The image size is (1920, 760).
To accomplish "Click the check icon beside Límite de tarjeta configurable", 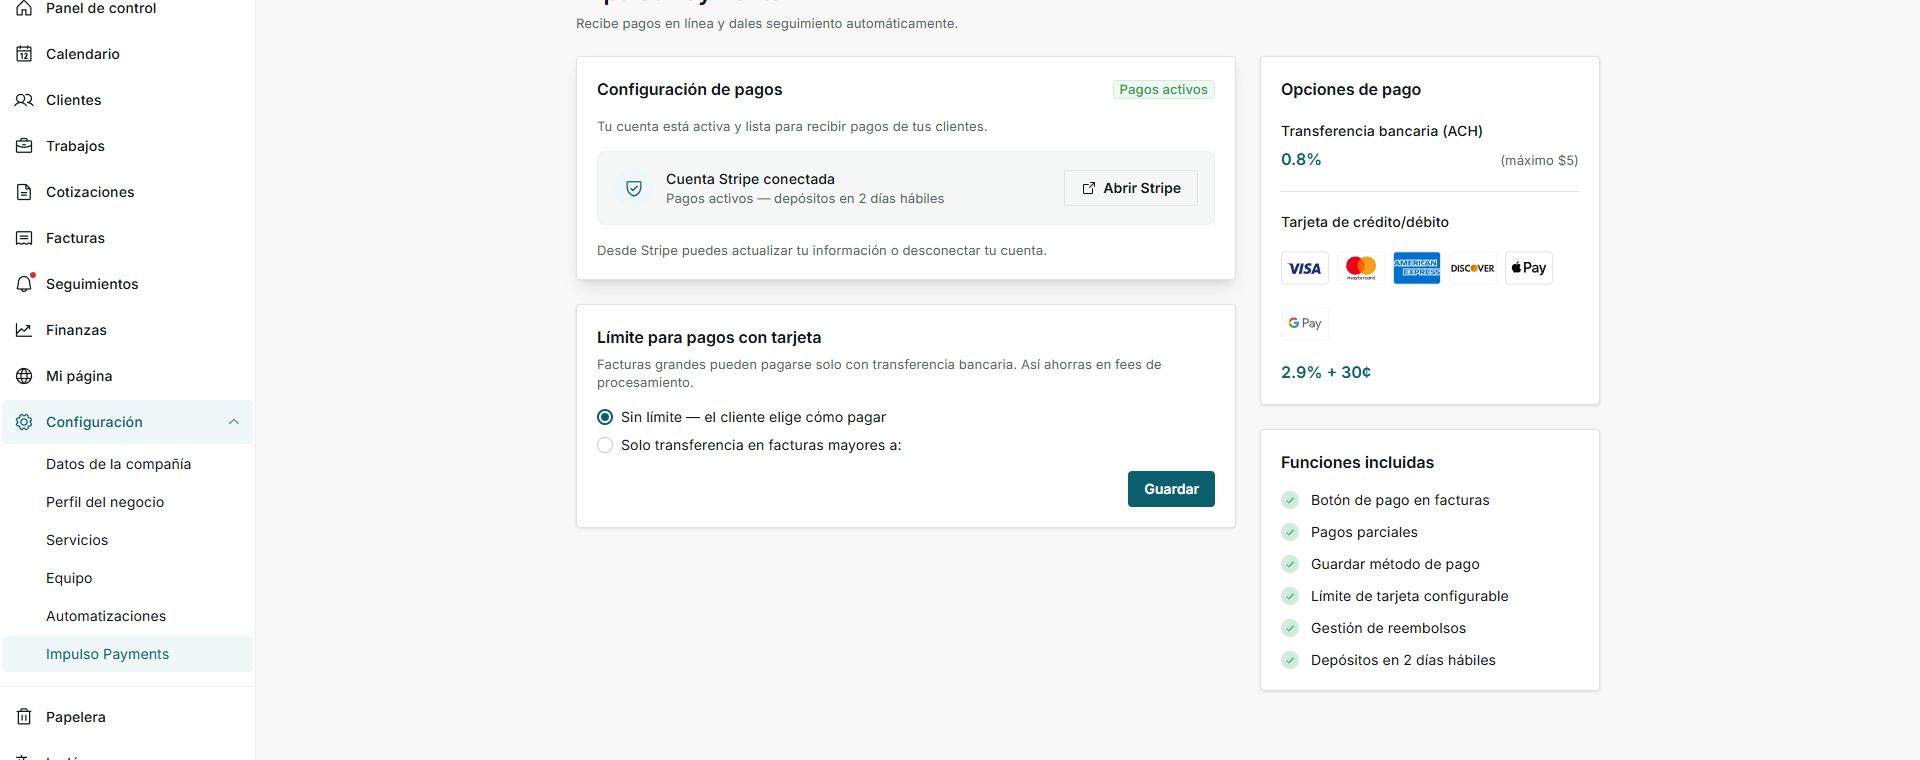I will coord(1290,596).
